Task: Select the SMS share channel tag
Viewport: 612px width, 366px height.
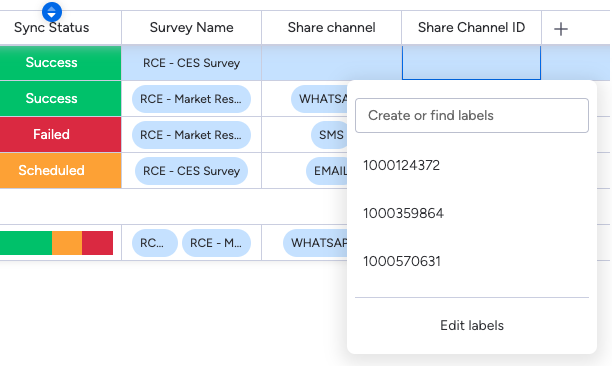Action: pos(329,135)
